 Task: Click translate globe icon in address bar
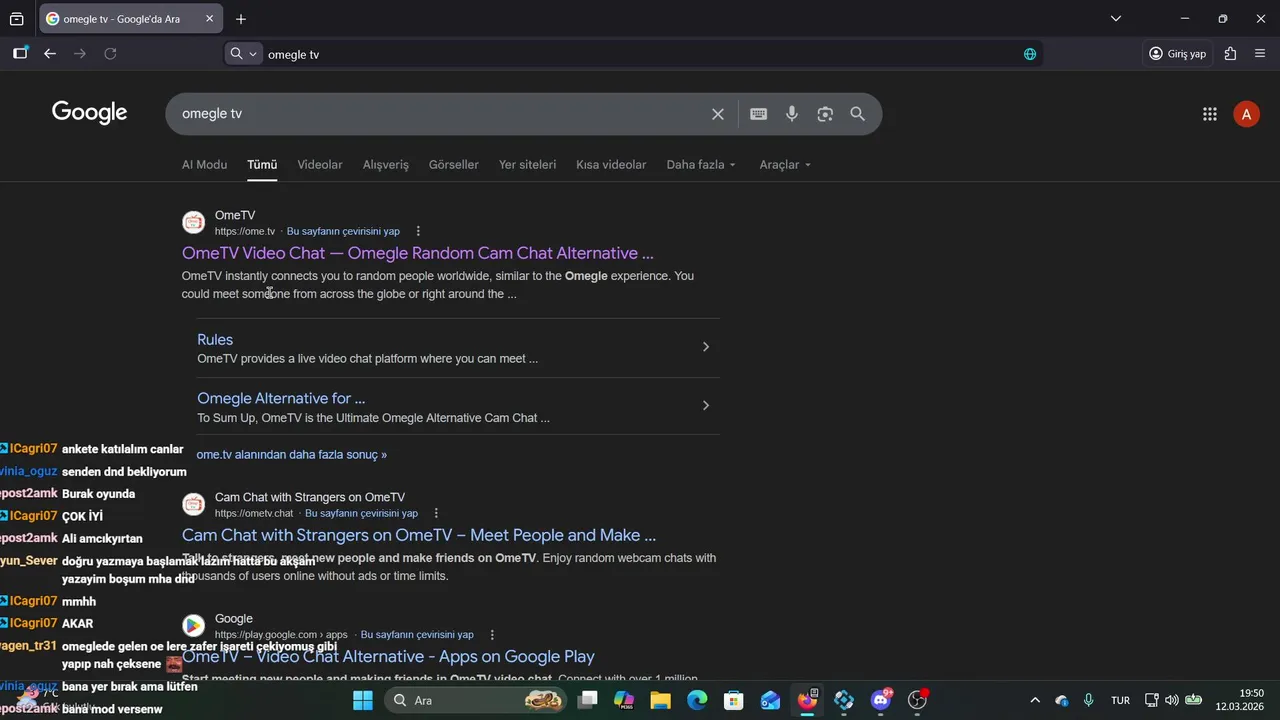pyautogui.click(x=1030, y=54)
